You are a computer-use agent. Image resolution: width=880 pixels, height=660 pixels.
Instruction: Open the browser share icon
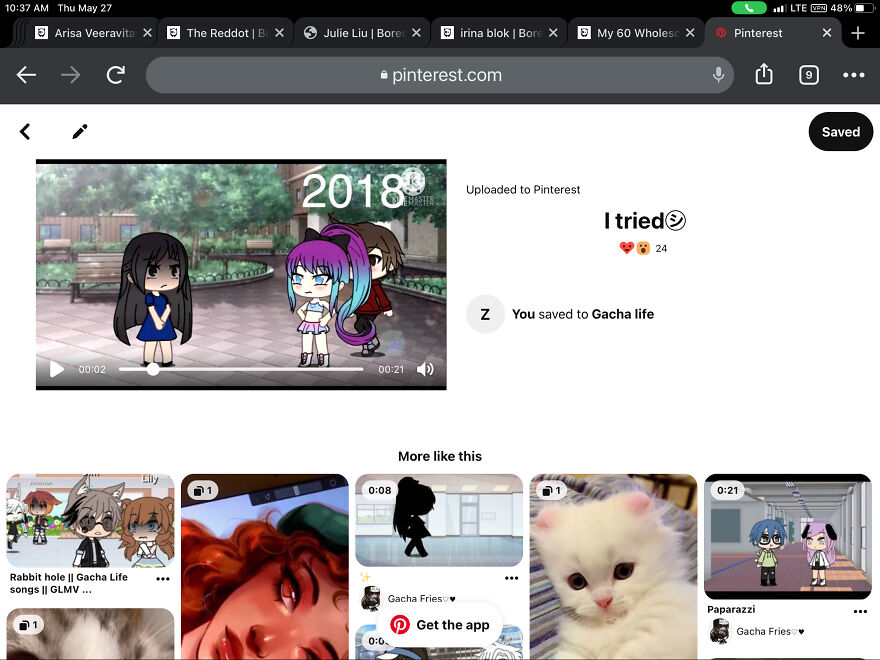764,75
